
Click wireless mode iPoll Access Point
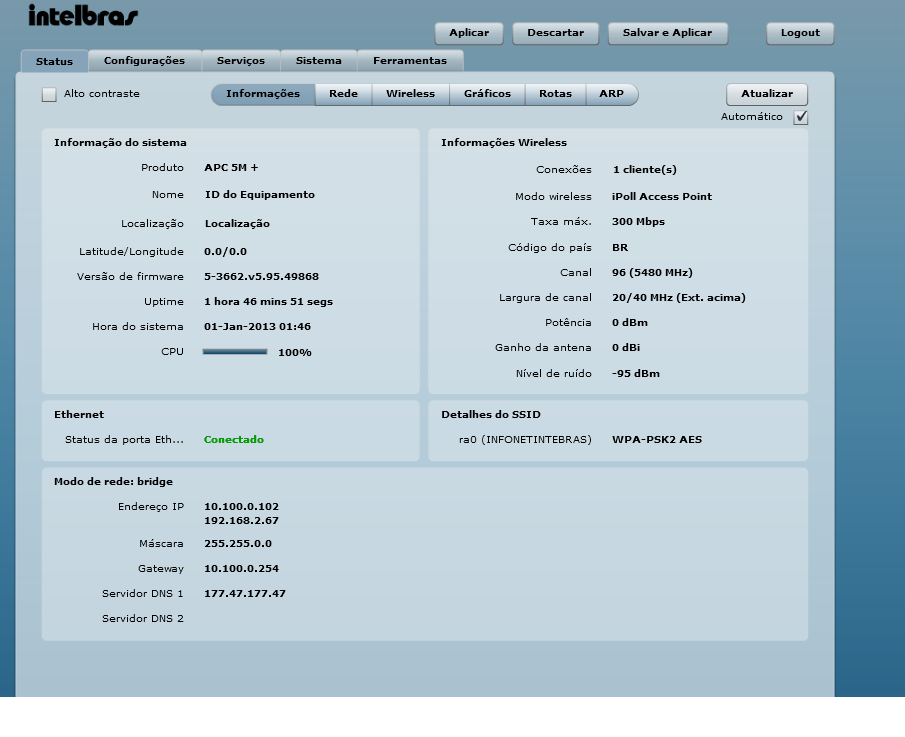point(662,197)
